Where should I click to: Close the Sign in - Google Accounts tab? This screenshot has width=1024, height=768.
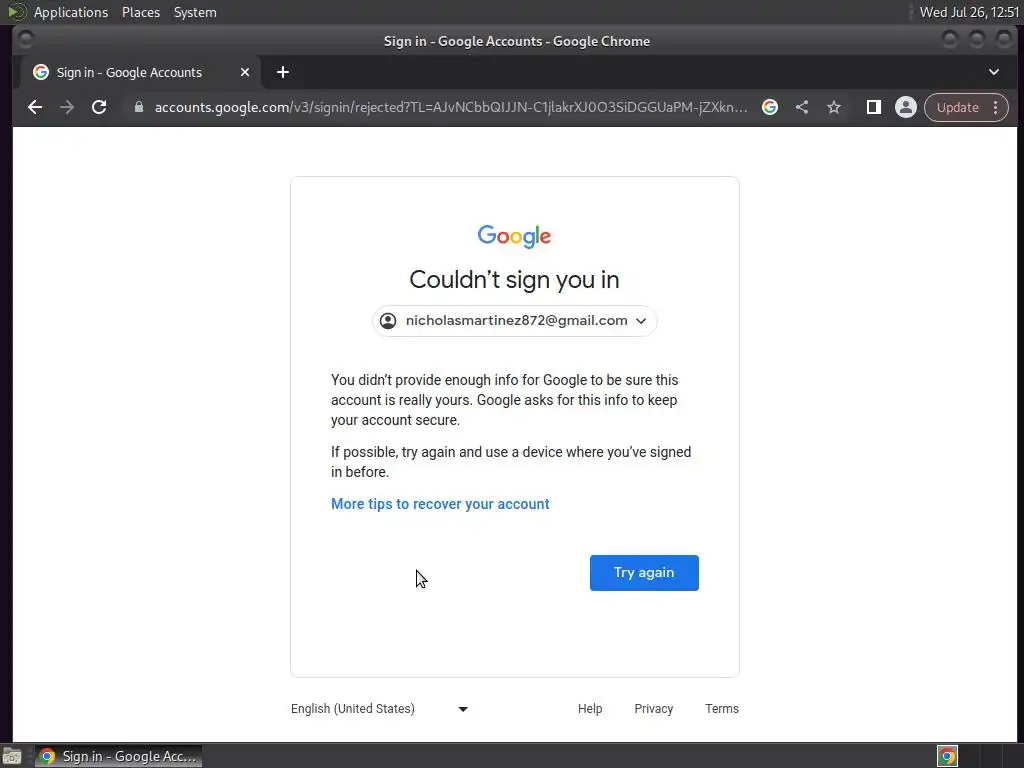(245, 72)
